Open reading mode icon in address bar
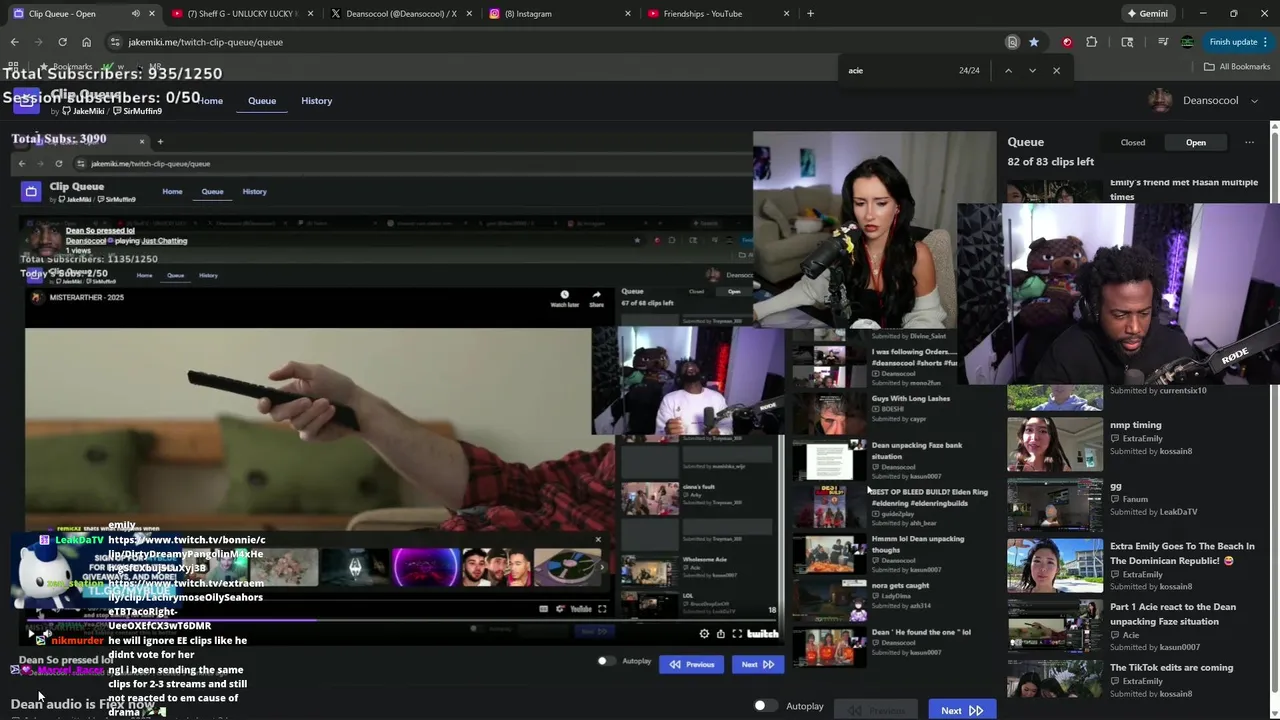The height and width of the screenshot is (720, 1280). 1012,42
